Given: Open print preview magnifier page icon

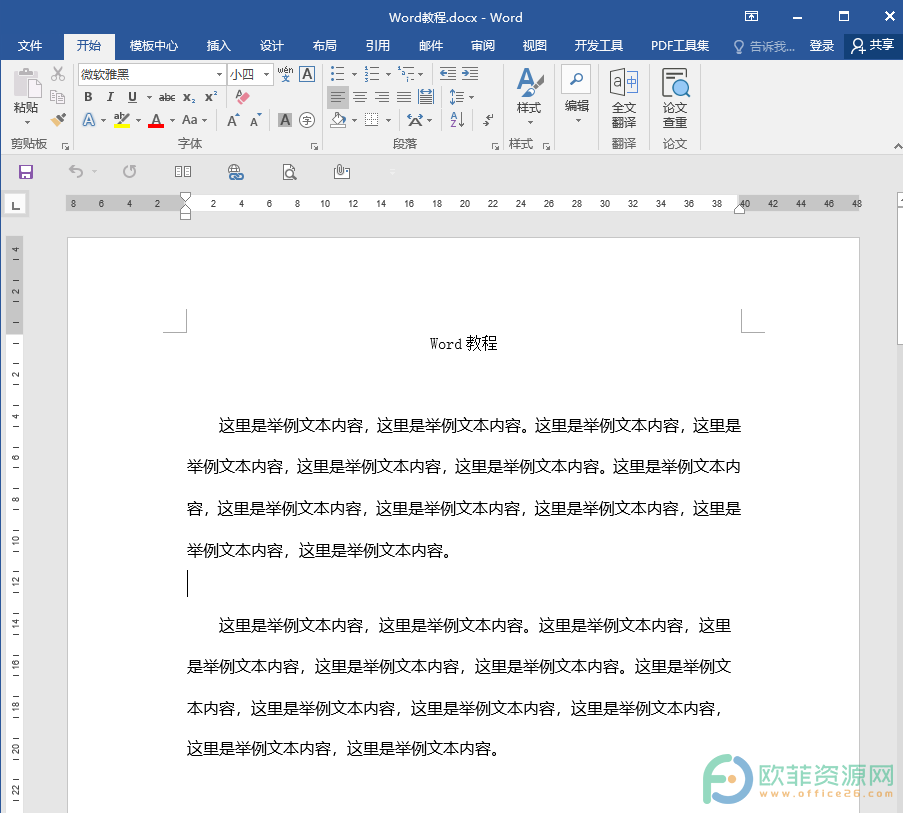Looking at the screenshot, I should coord(289,172).
